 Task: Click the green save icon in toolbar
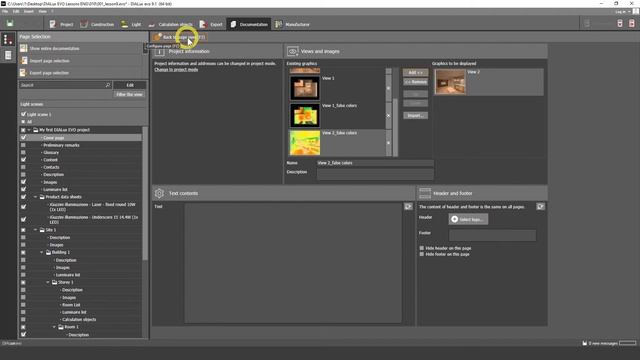(10, 23)
